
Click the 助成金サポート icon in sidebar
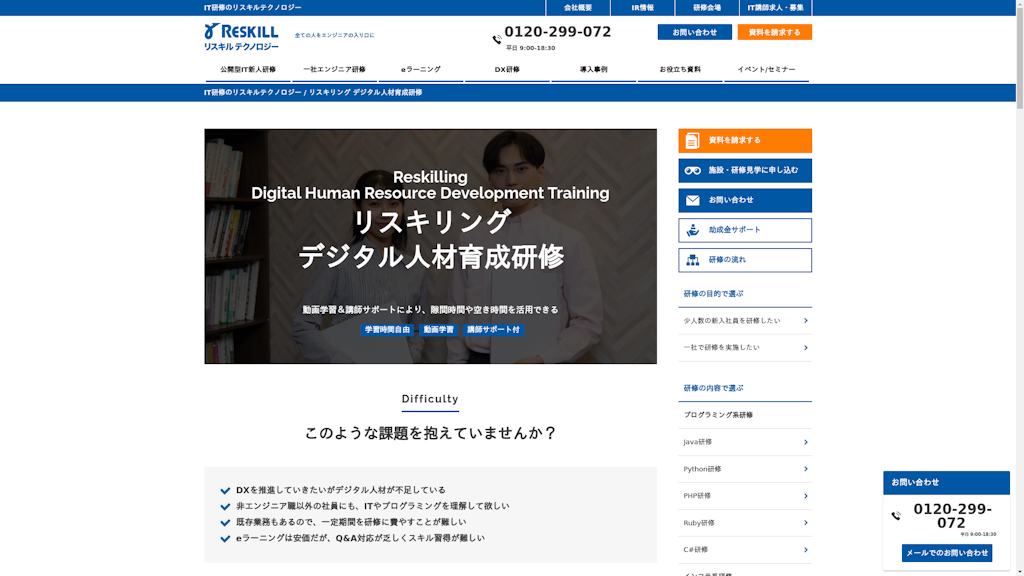(693, 231)
